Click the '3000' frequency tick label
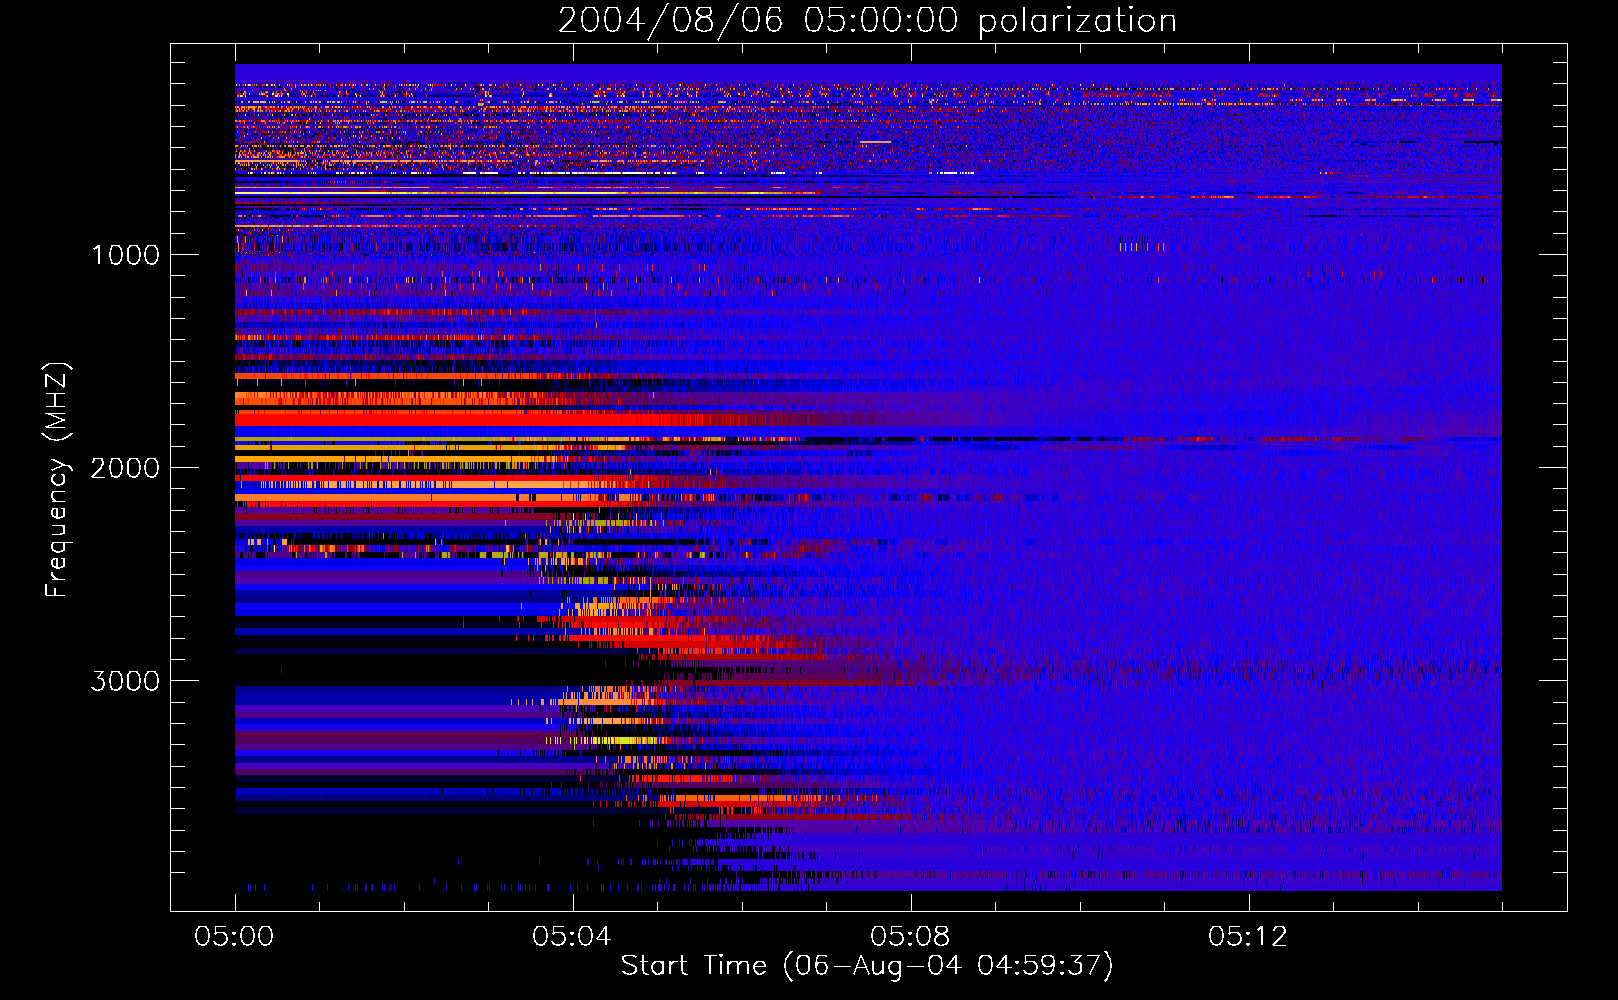This screenshot has width=1618, height=1000. click(x=125, y=681)
